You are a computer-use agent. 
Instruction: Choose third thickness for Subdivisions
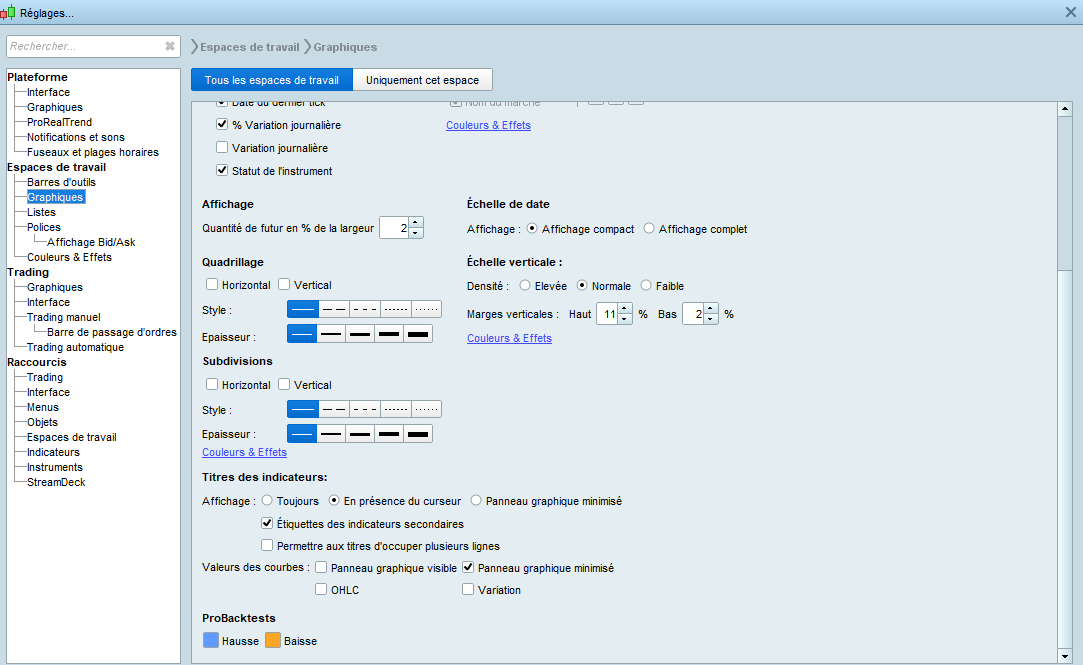360,434
